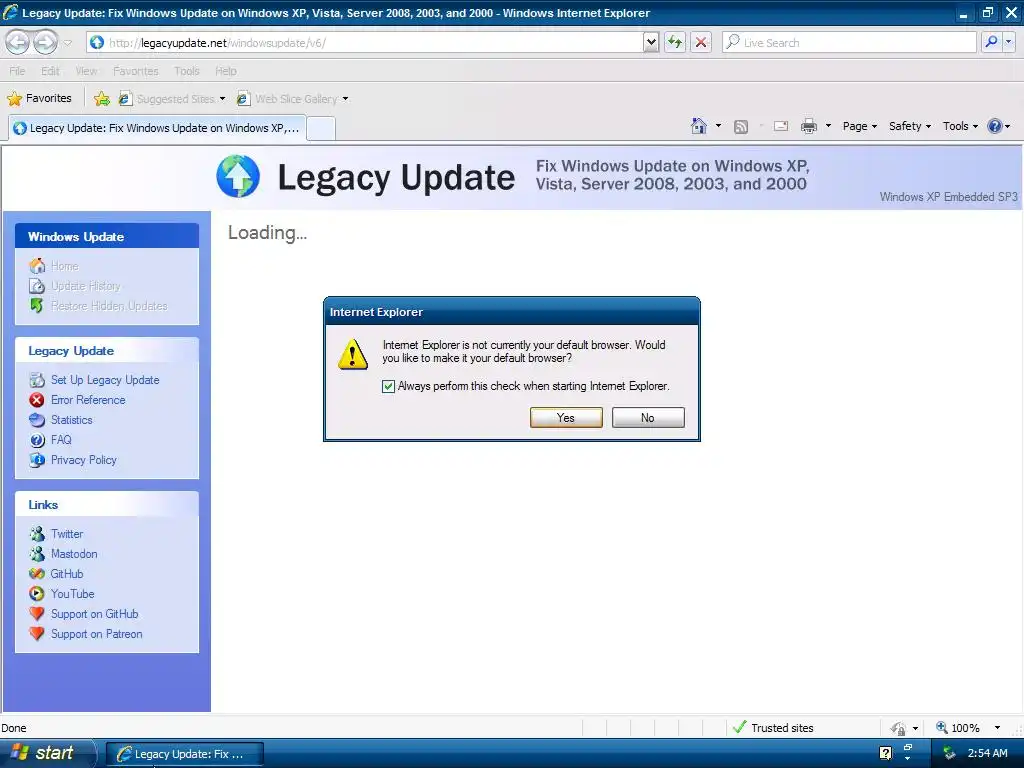Open the Print options dropdown arrow

pyautogui.click(x=828, y=126)
